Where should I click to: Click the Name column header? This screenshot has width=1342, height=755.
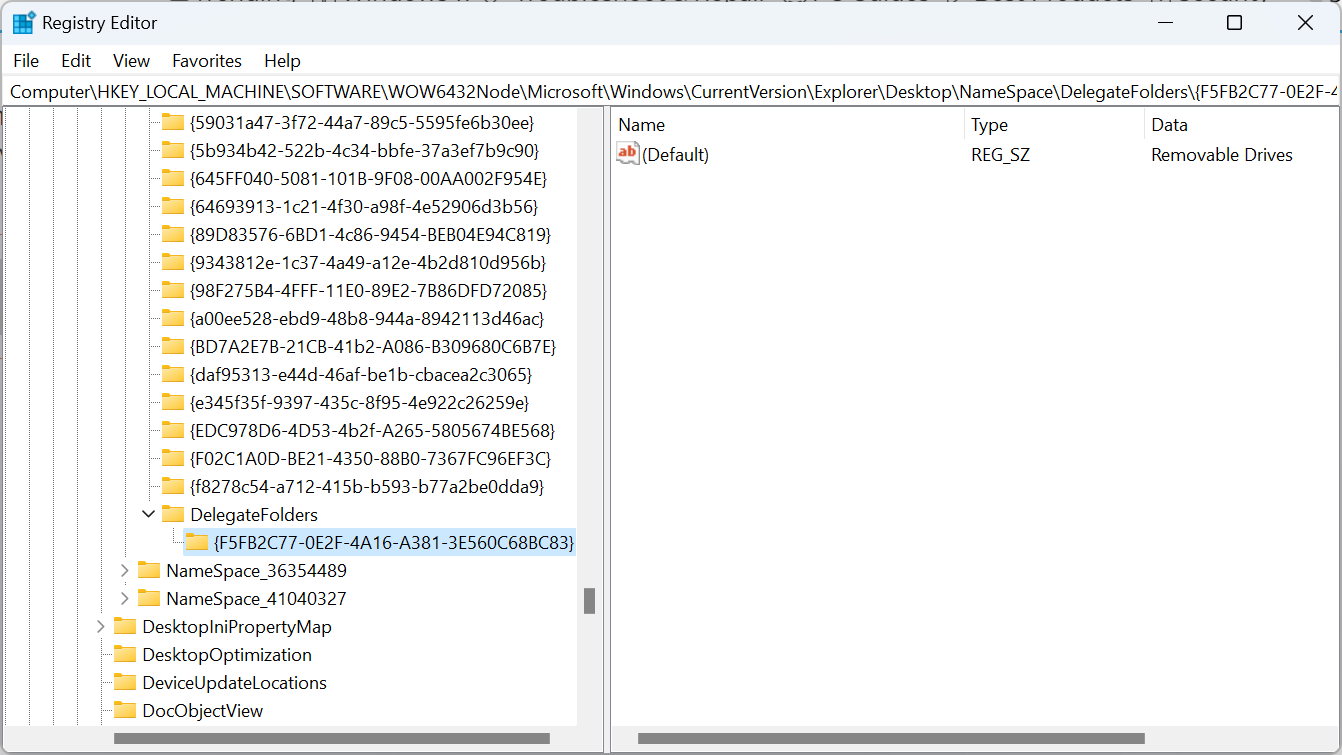[x=788, y=125]
